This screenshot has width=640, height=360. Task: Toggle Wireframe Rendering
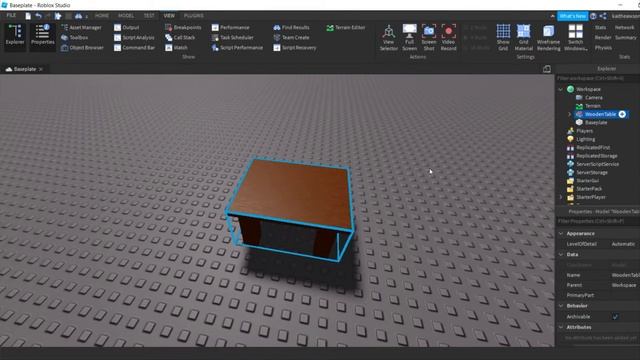(548, 38)
